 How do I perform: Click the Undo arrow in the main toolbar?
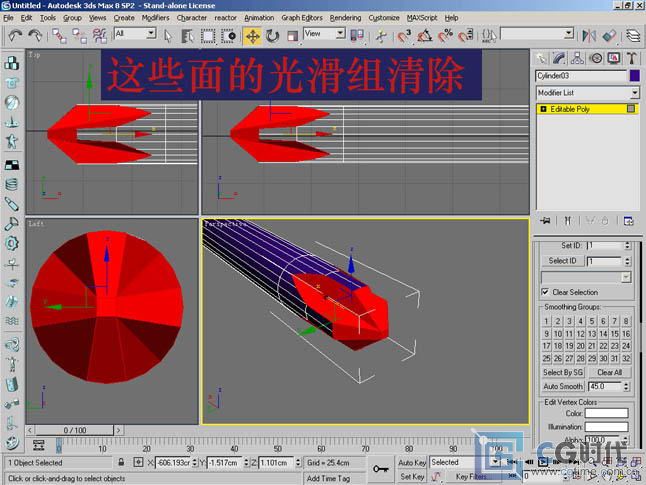[x=15, y=36]
